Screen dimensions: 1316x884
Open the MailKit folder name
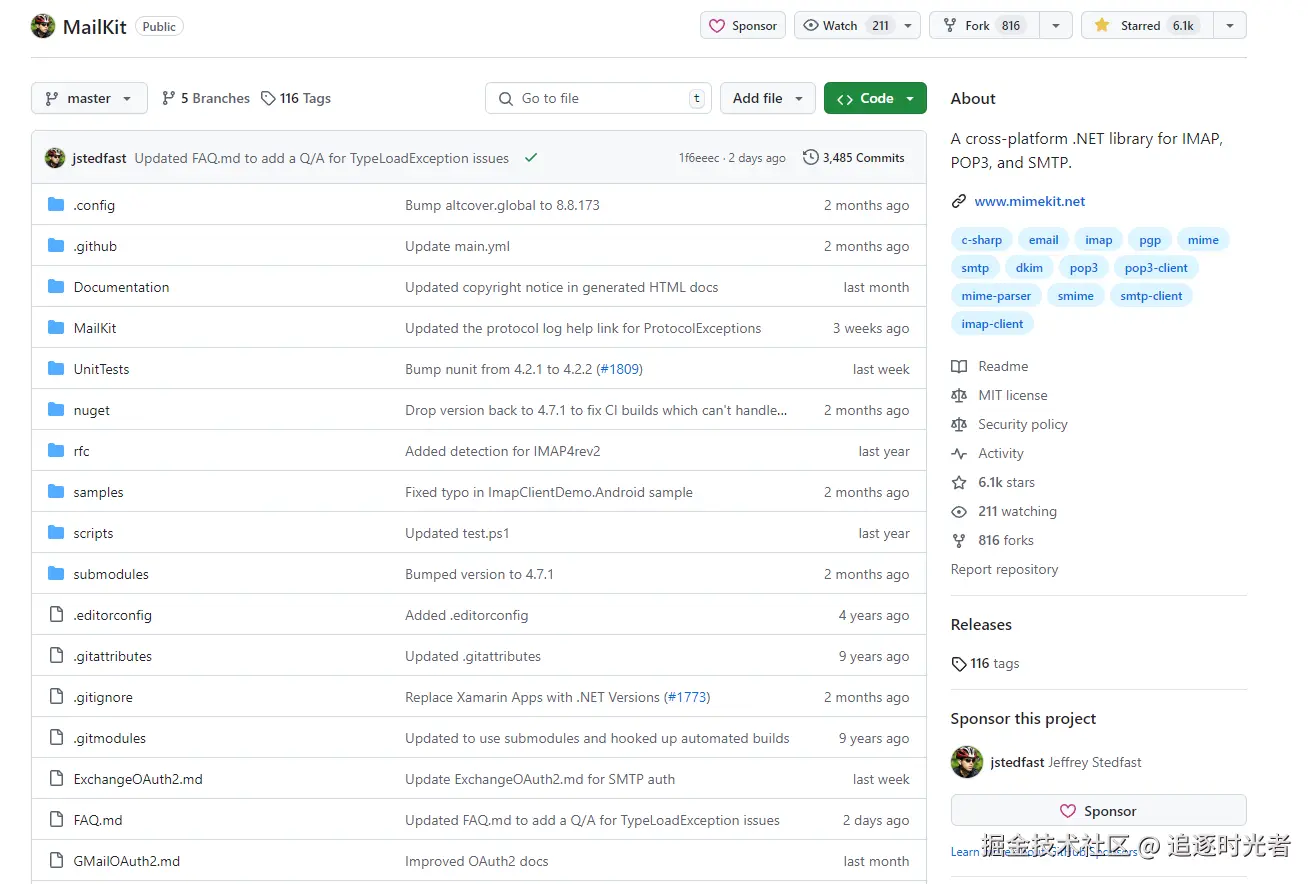(95, 328)
